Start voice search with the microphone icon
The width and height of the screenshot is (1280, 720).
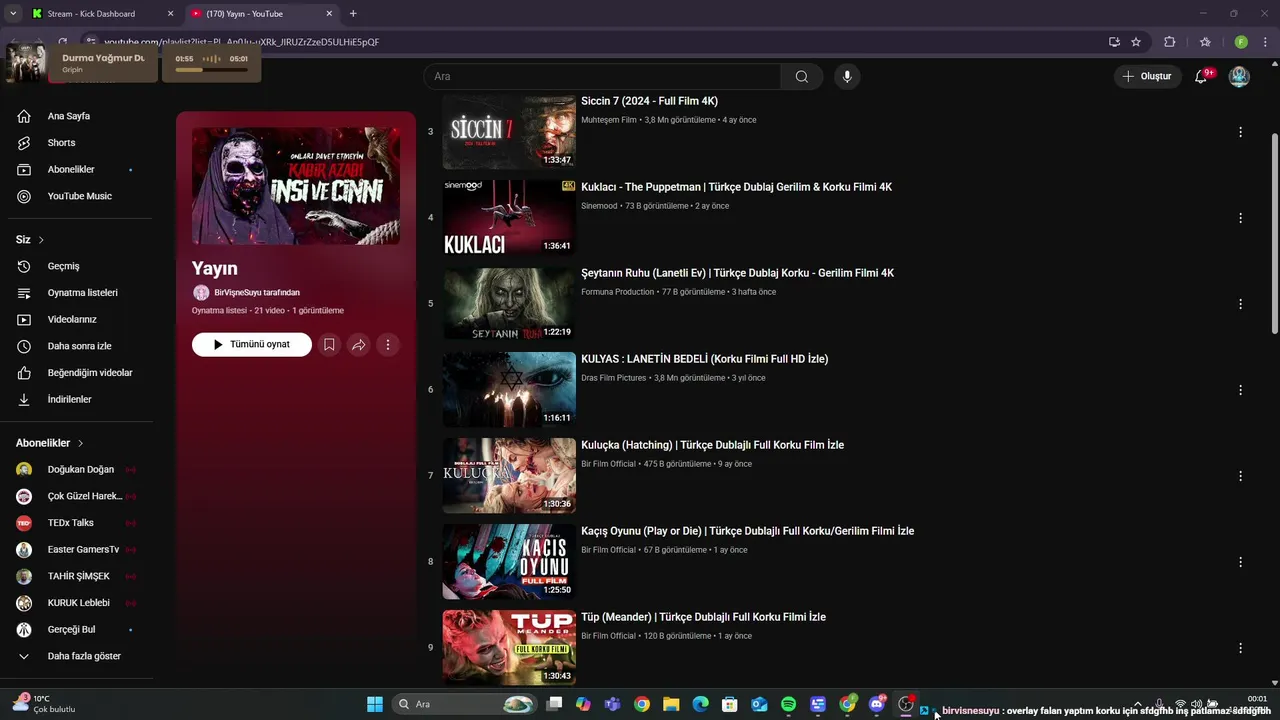click(x=847, y=77)
